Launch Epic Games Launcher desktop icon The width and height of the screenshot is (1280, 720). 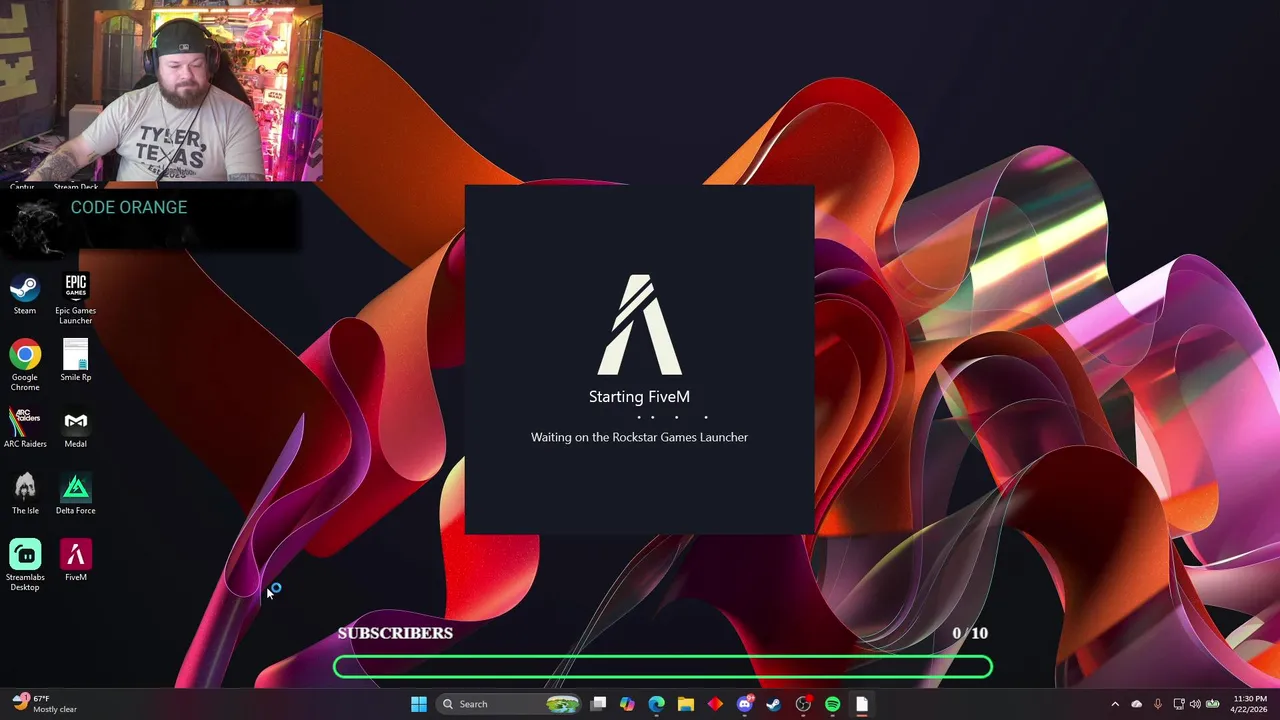[x=76, y=299]
